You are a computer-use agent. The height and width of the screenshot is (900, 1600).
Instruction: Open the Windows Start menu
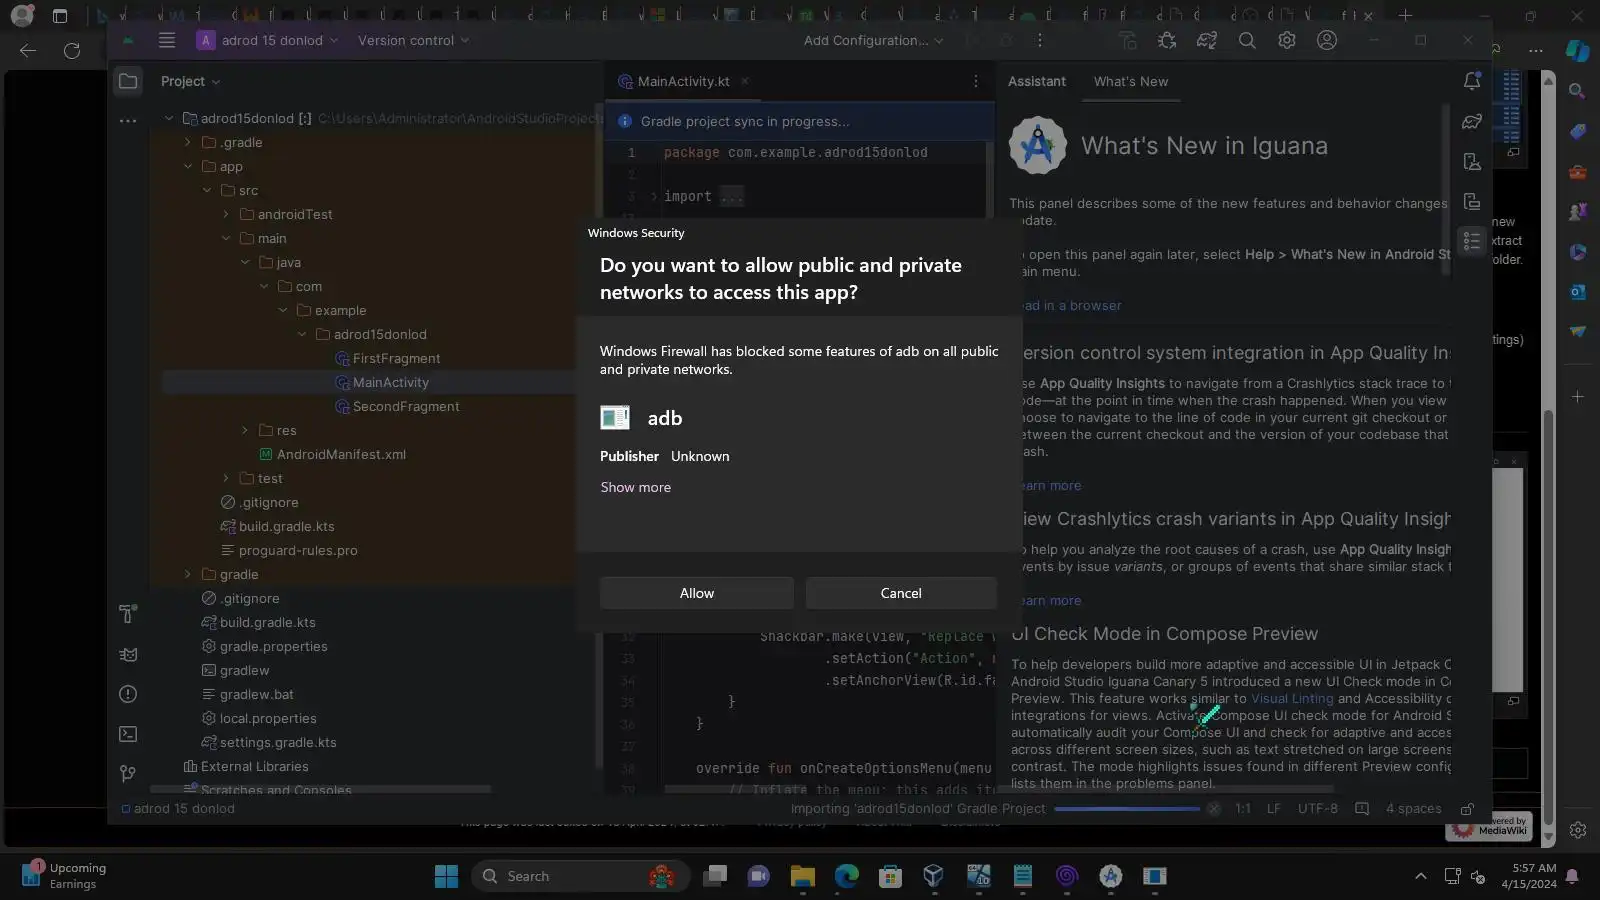[x=446, y=876]
